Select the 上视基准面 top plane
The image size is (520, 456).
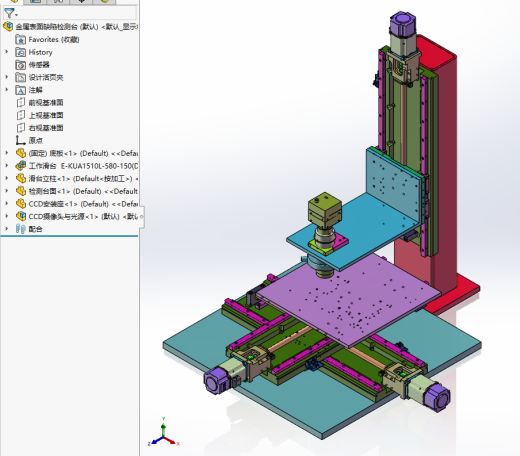[x=46, y=115]
